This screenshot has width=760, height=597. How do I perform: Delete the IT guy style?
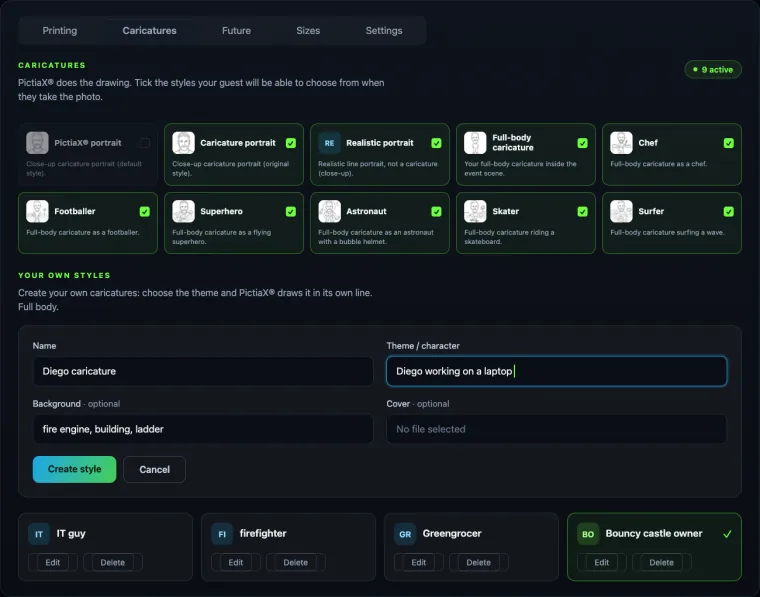coord(113,562)
